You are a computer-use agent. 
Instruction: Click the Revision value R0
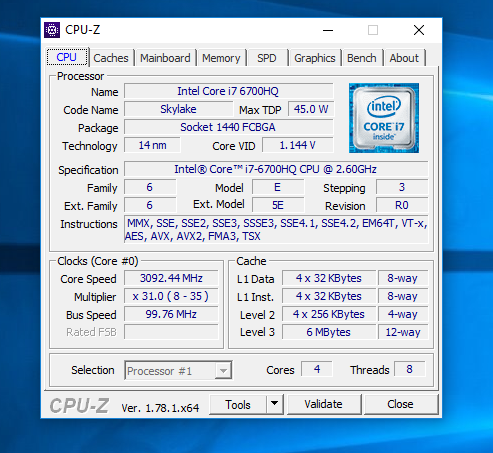pyautogui.click(x=402, y=205)
